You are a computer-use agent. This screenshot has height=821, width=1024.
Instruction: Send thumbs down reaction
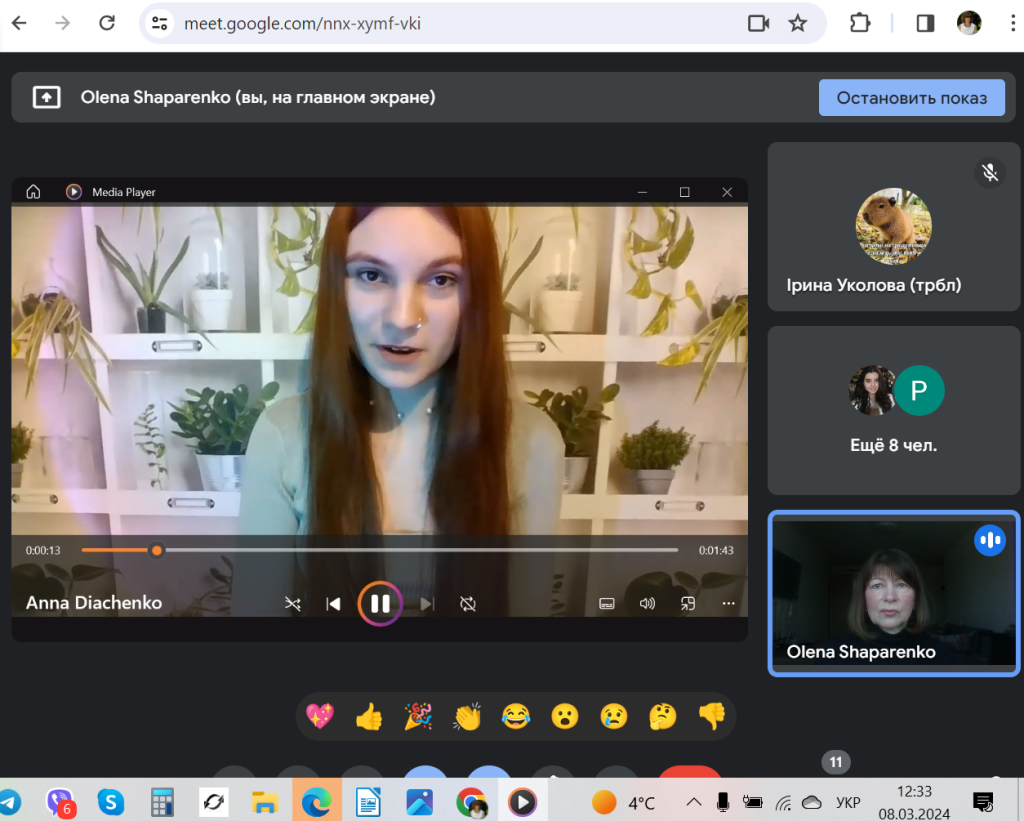point(712,716)
